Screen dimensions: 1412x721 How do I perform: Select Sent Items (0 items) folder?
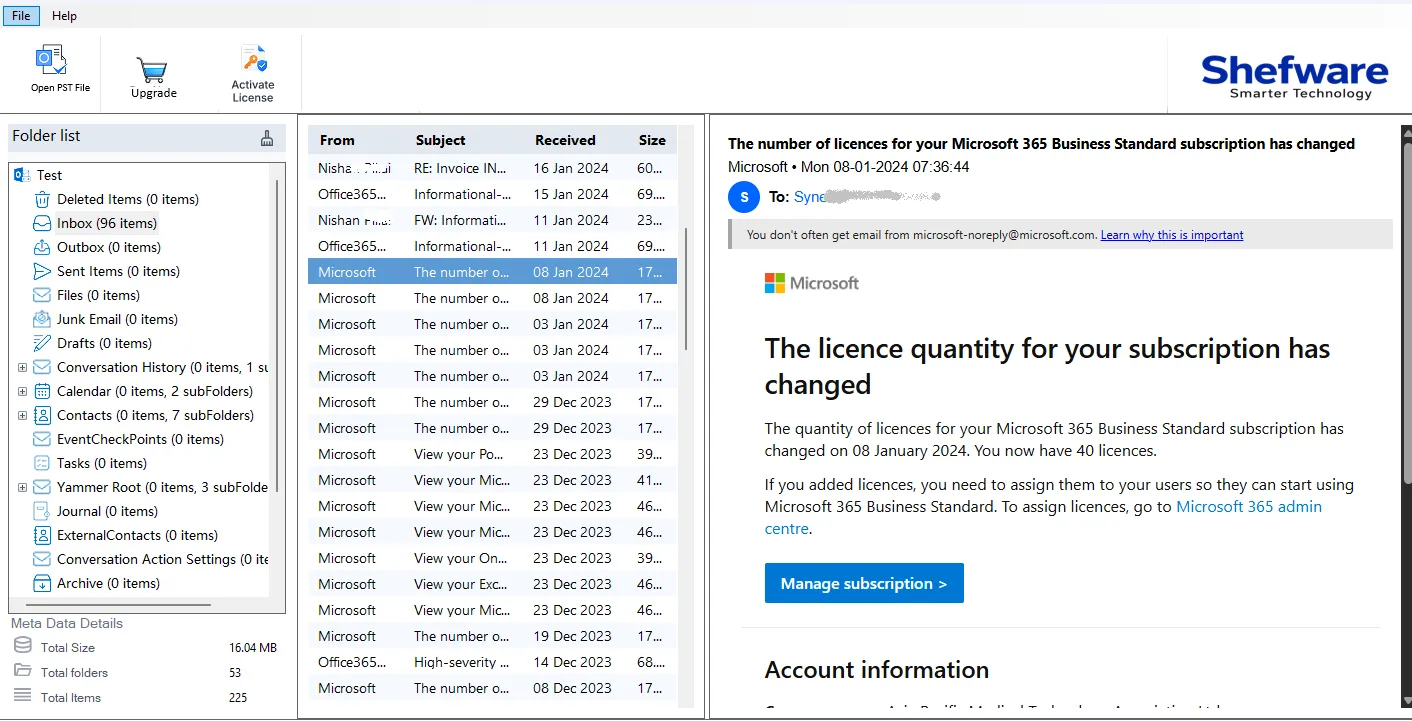118,271
